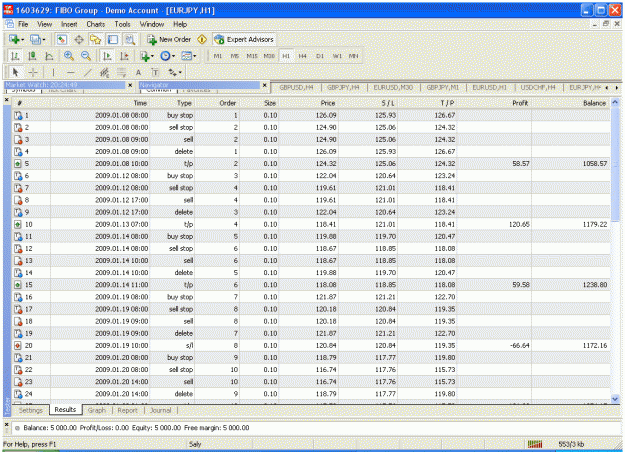
Task: Select the Horizontal Line tool
Action: click(x=71, y=73)
